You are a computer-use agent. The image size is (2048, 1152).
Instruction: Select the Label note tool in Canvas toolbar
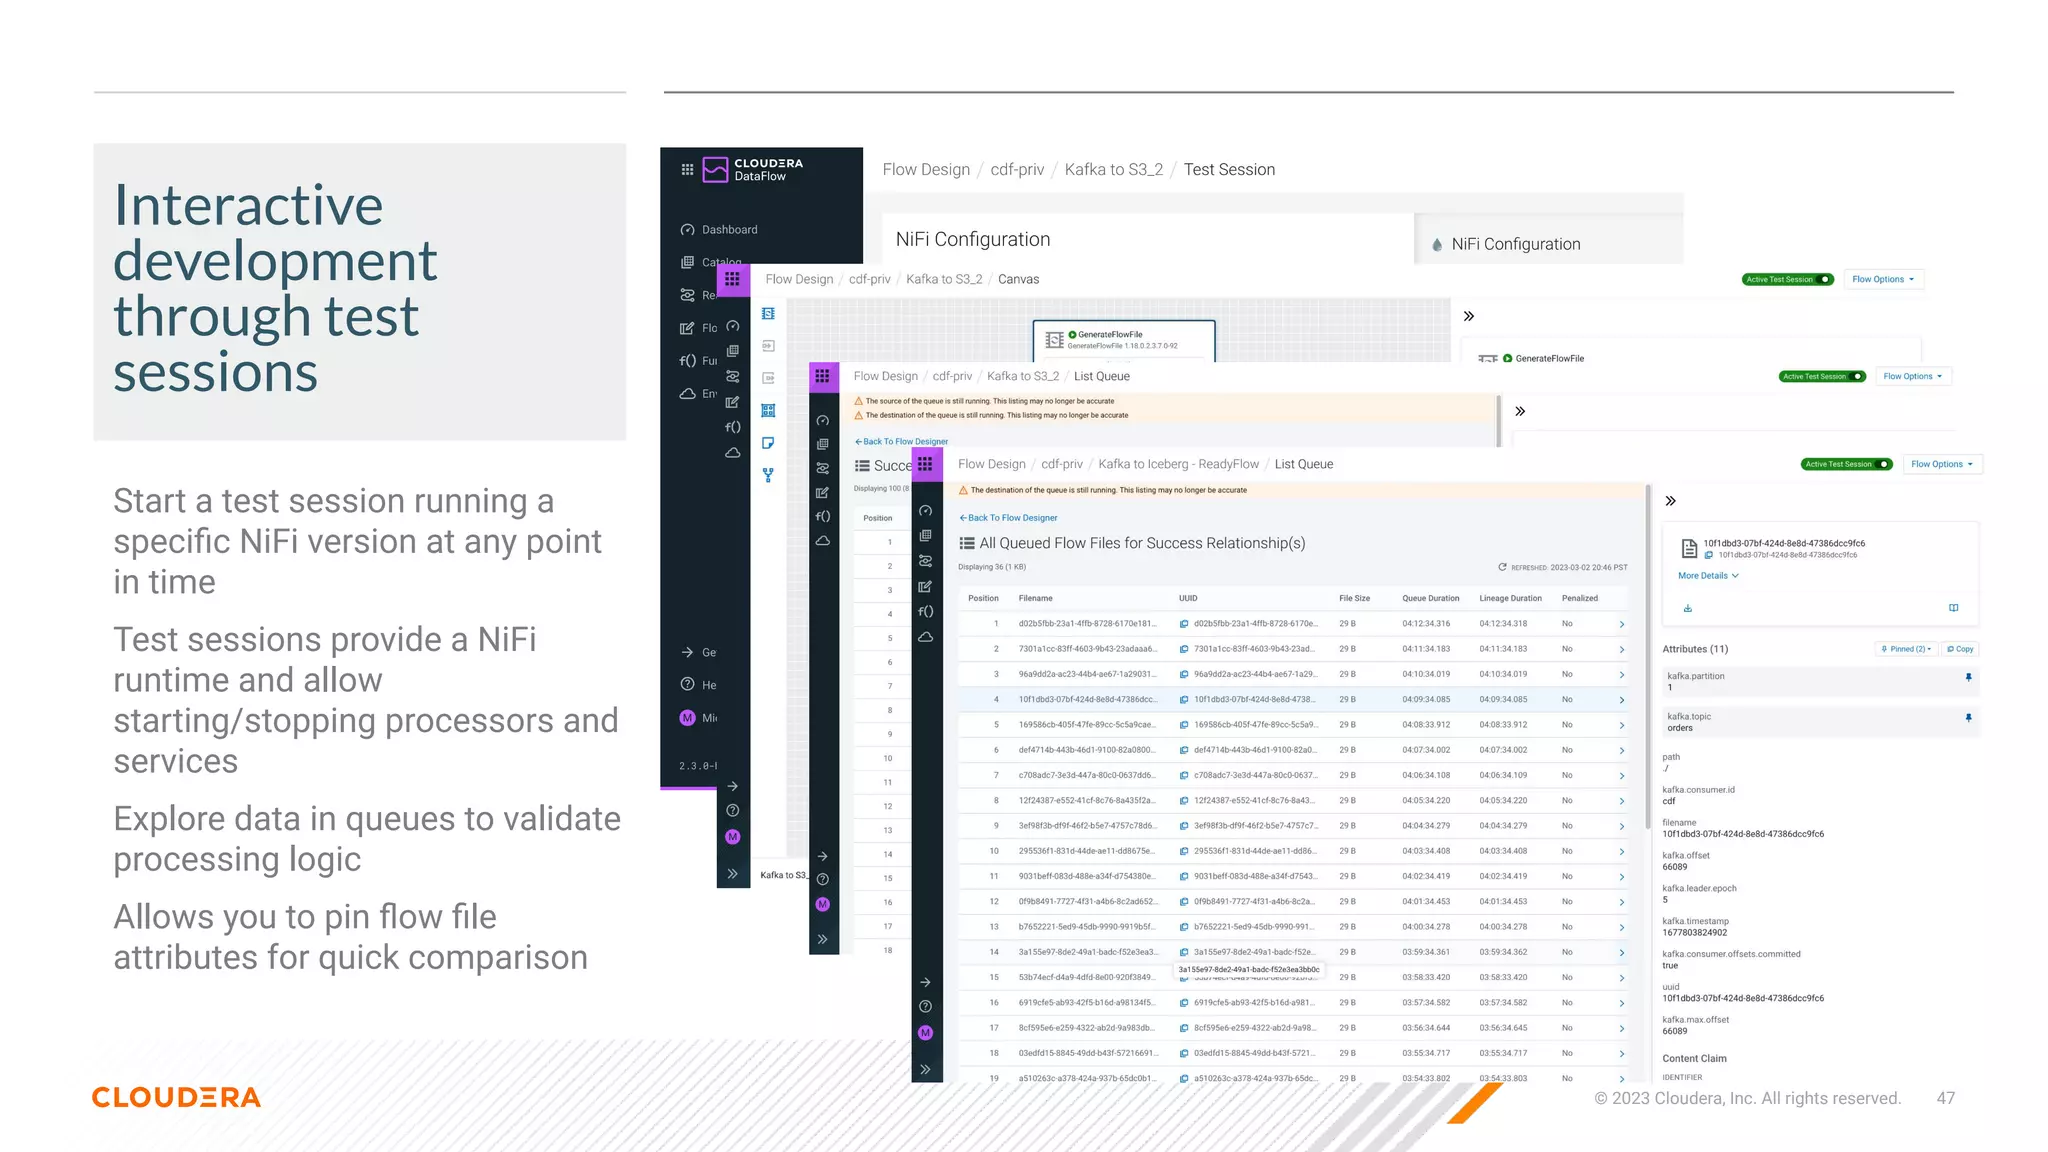point(768,443)
